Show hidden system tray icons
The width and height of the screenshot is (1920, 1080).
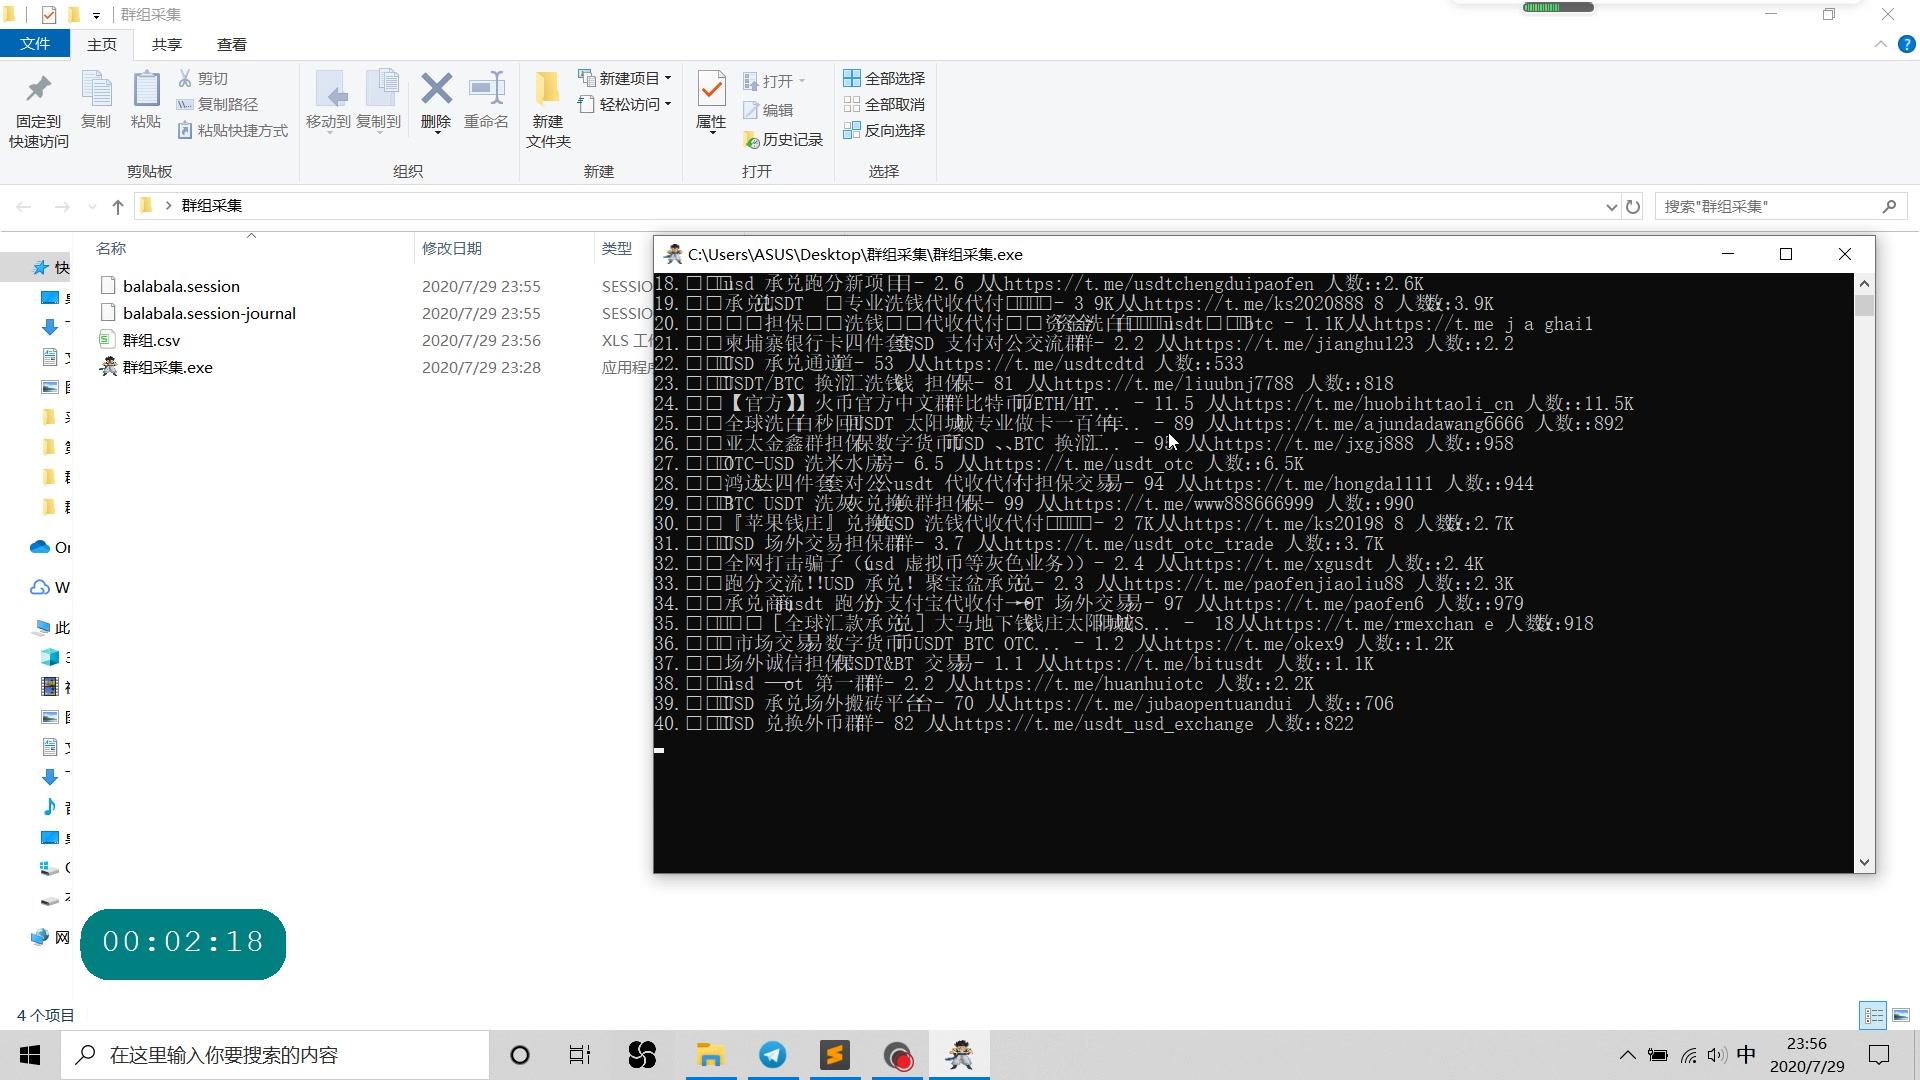pos(1627,1055)
